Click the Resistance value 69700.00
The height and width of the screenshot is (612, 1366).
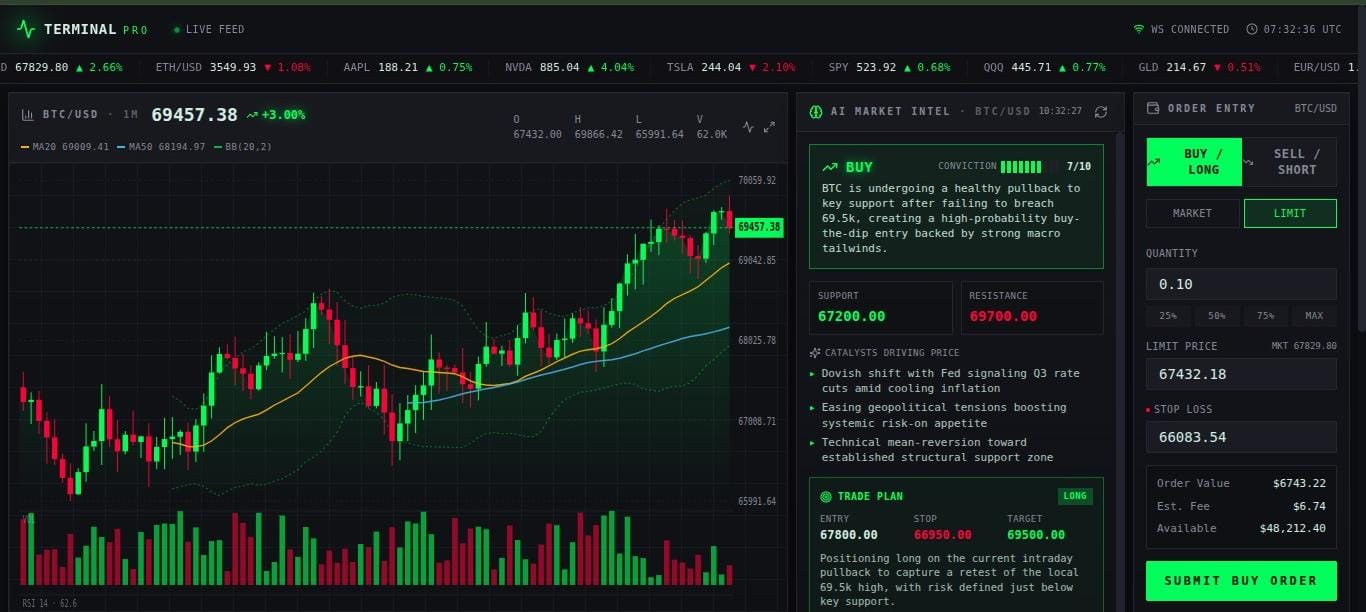pos(1003,316)
